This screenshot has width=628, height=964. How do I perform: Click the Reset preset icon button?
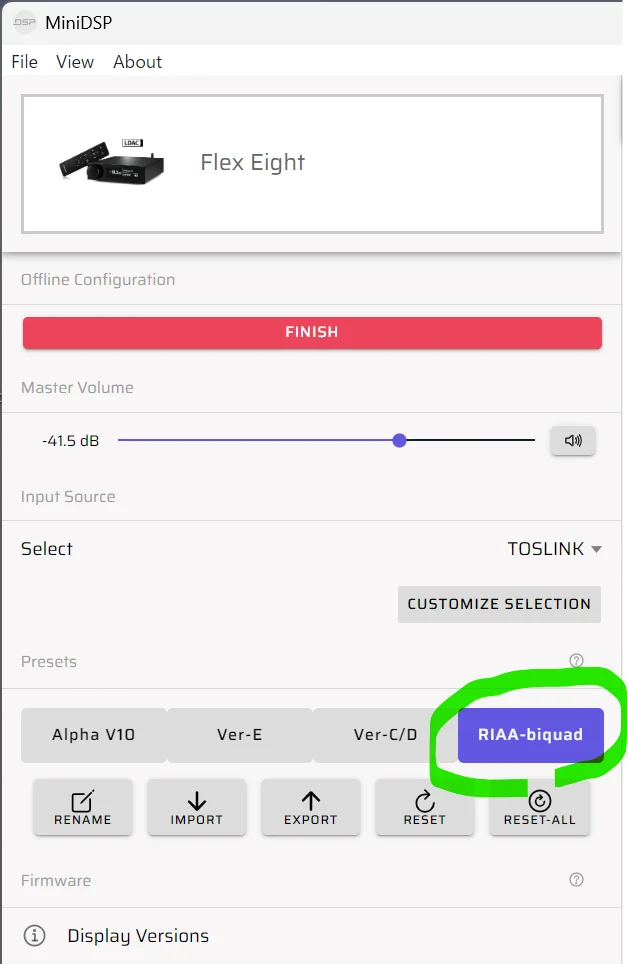pos(425,807)
